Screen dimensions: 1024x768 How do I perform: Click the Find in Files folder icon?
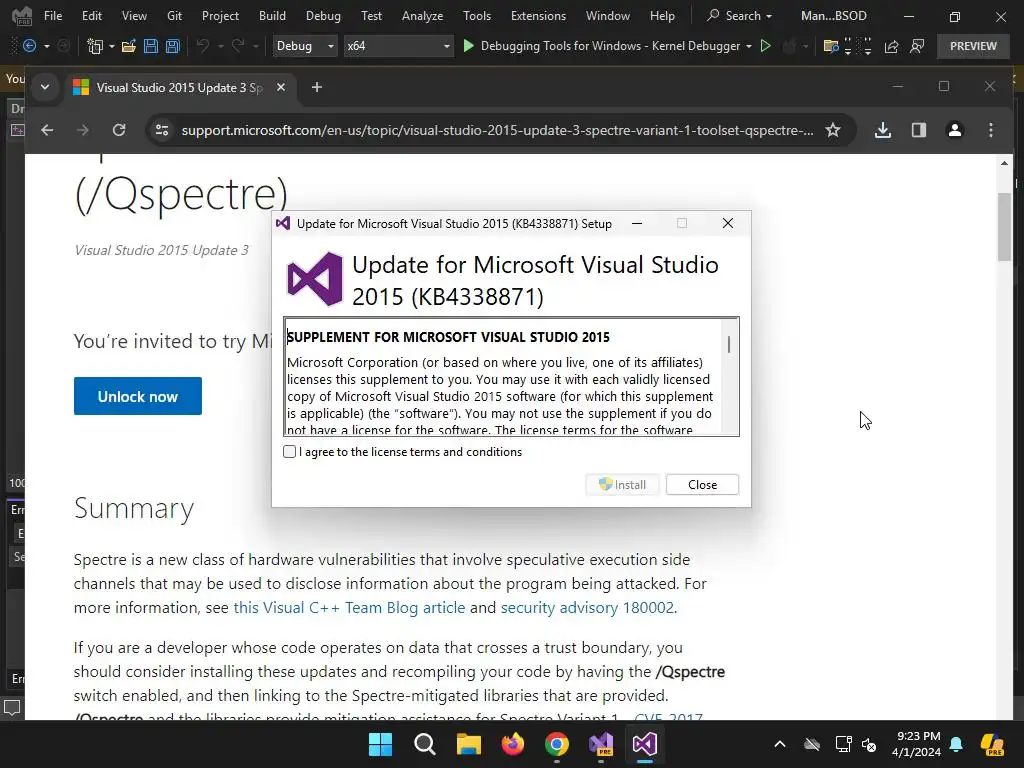coord(831,46)
